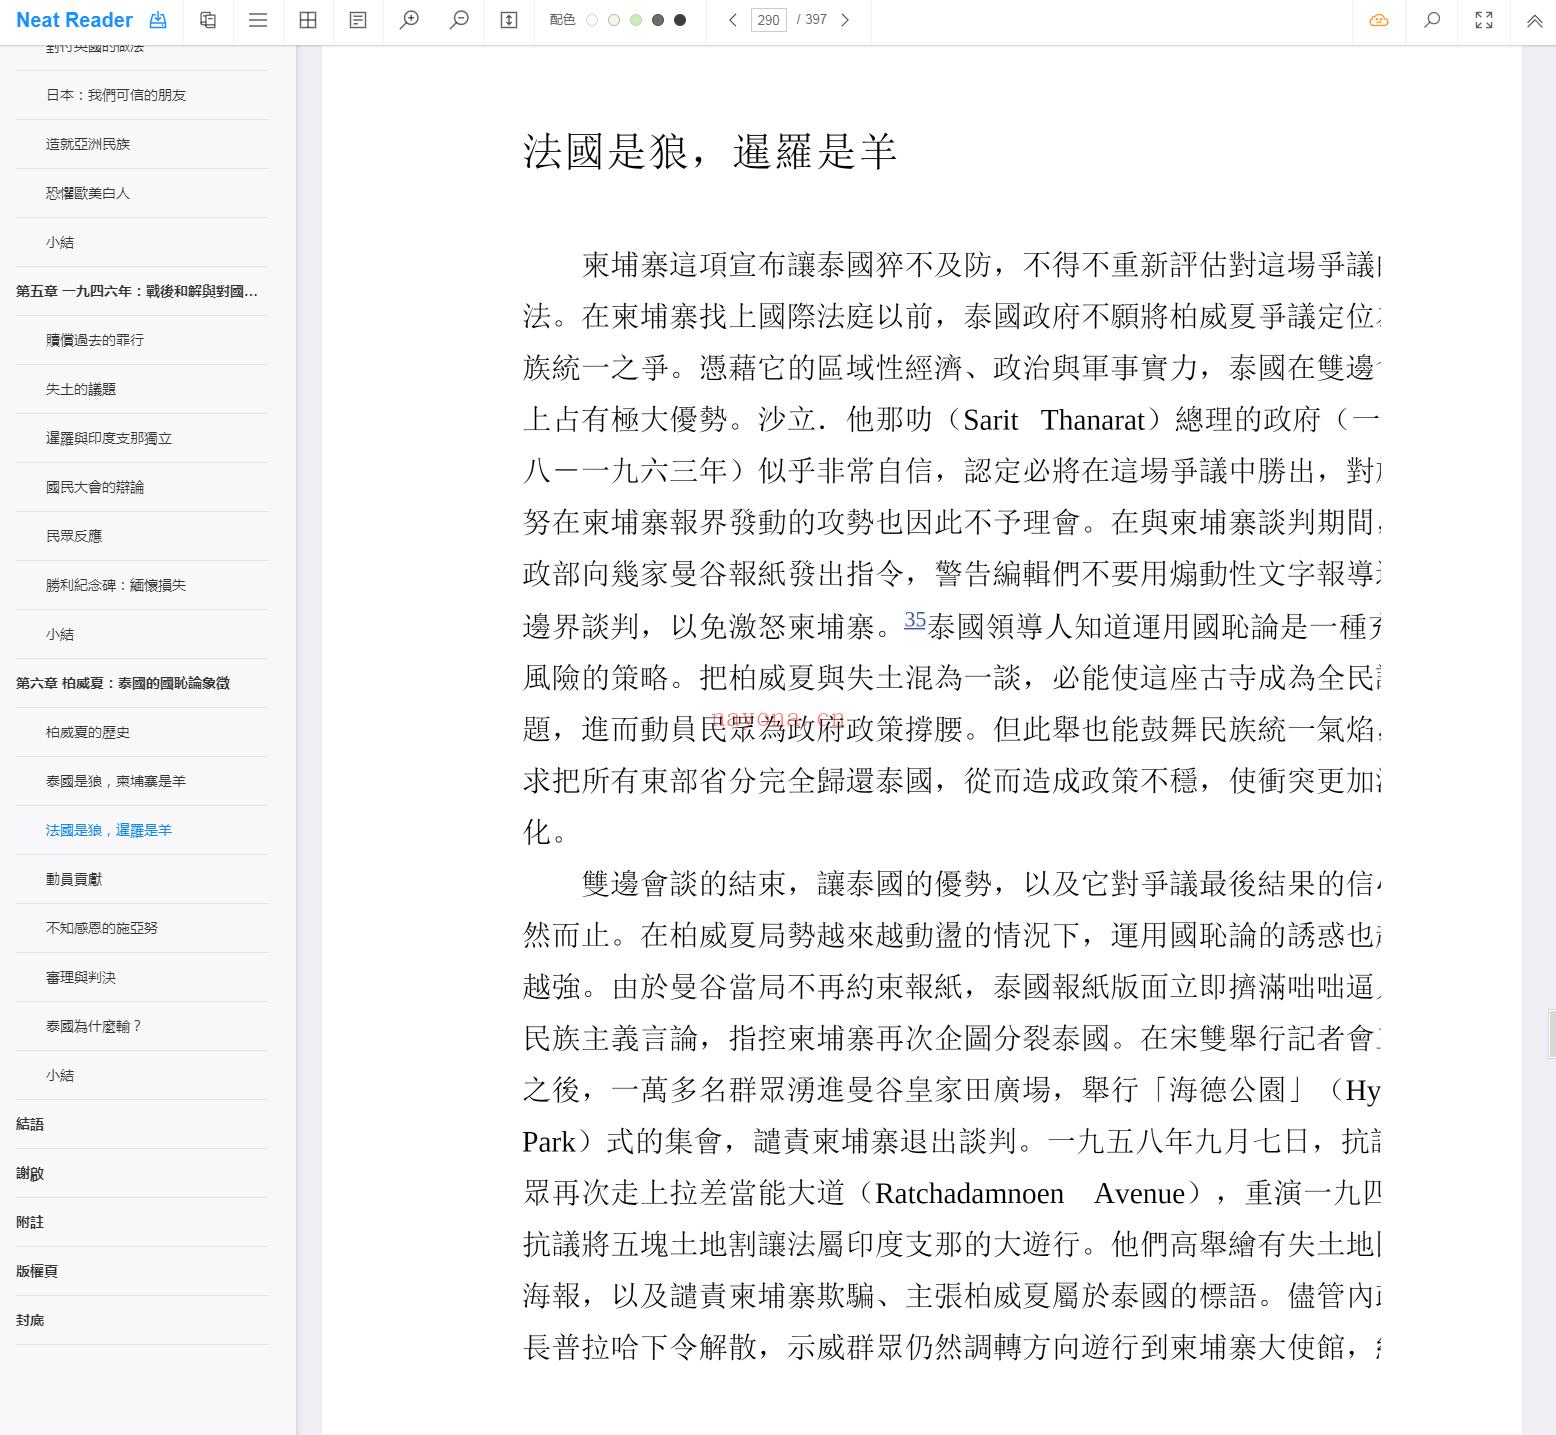Select the beige color theme swatch
The image size is (1556, 1435).
tap(614, 20)
